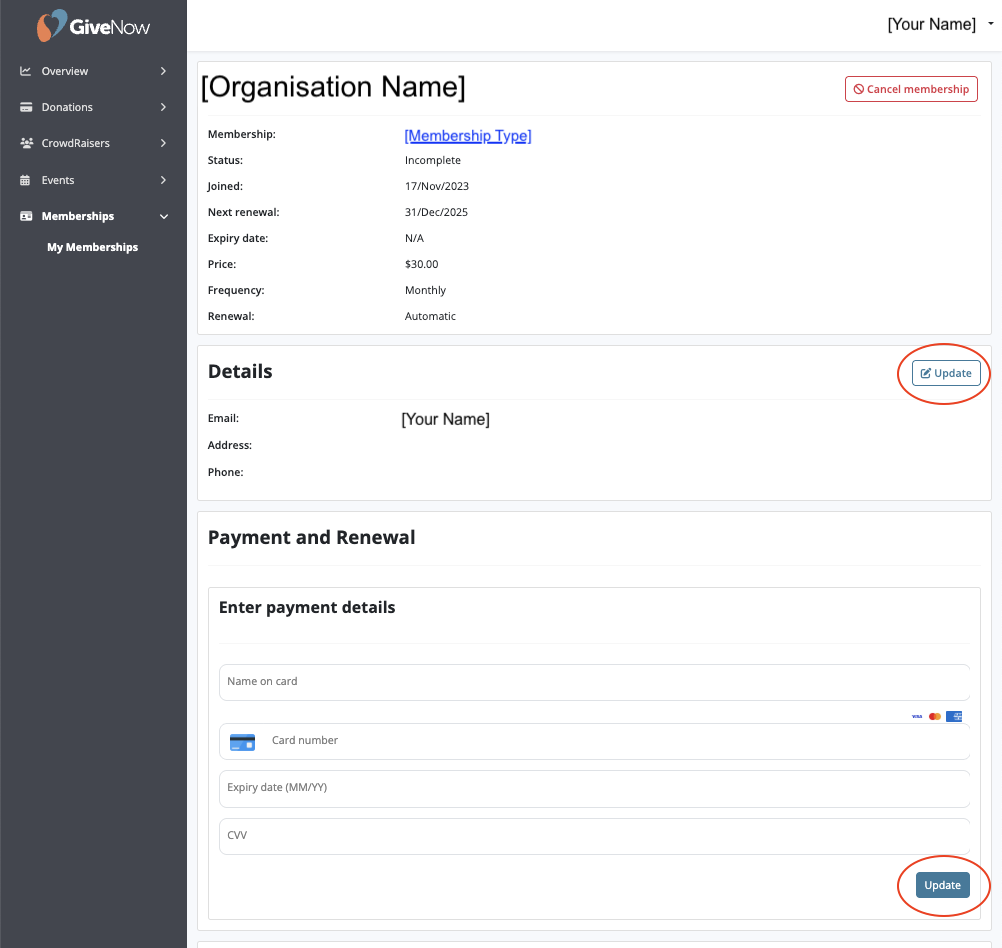
Task: Focus the Expiry date (MM/YY) field
Action: click(x=594, y=788)
